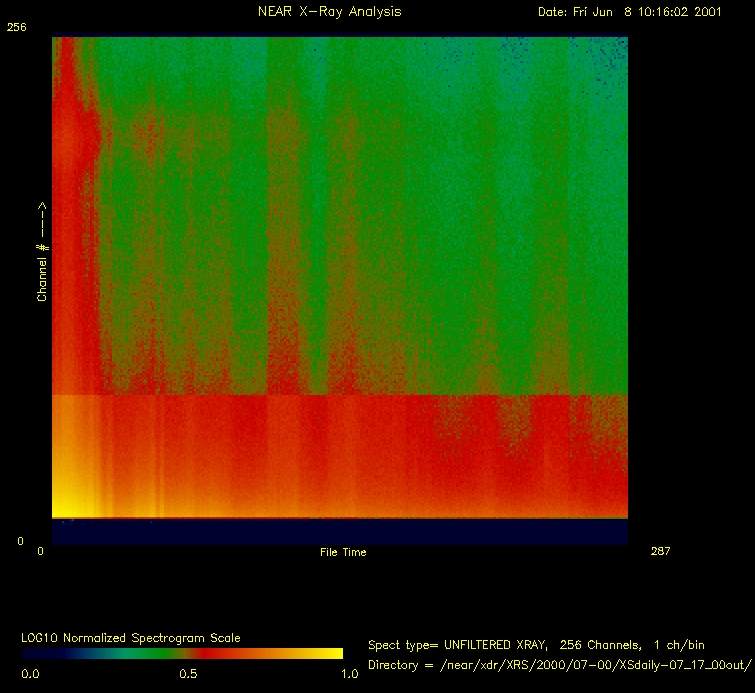Click the dark blue end of the color scale bar
This screenshot has width=755, height=693.
[40, 653]
